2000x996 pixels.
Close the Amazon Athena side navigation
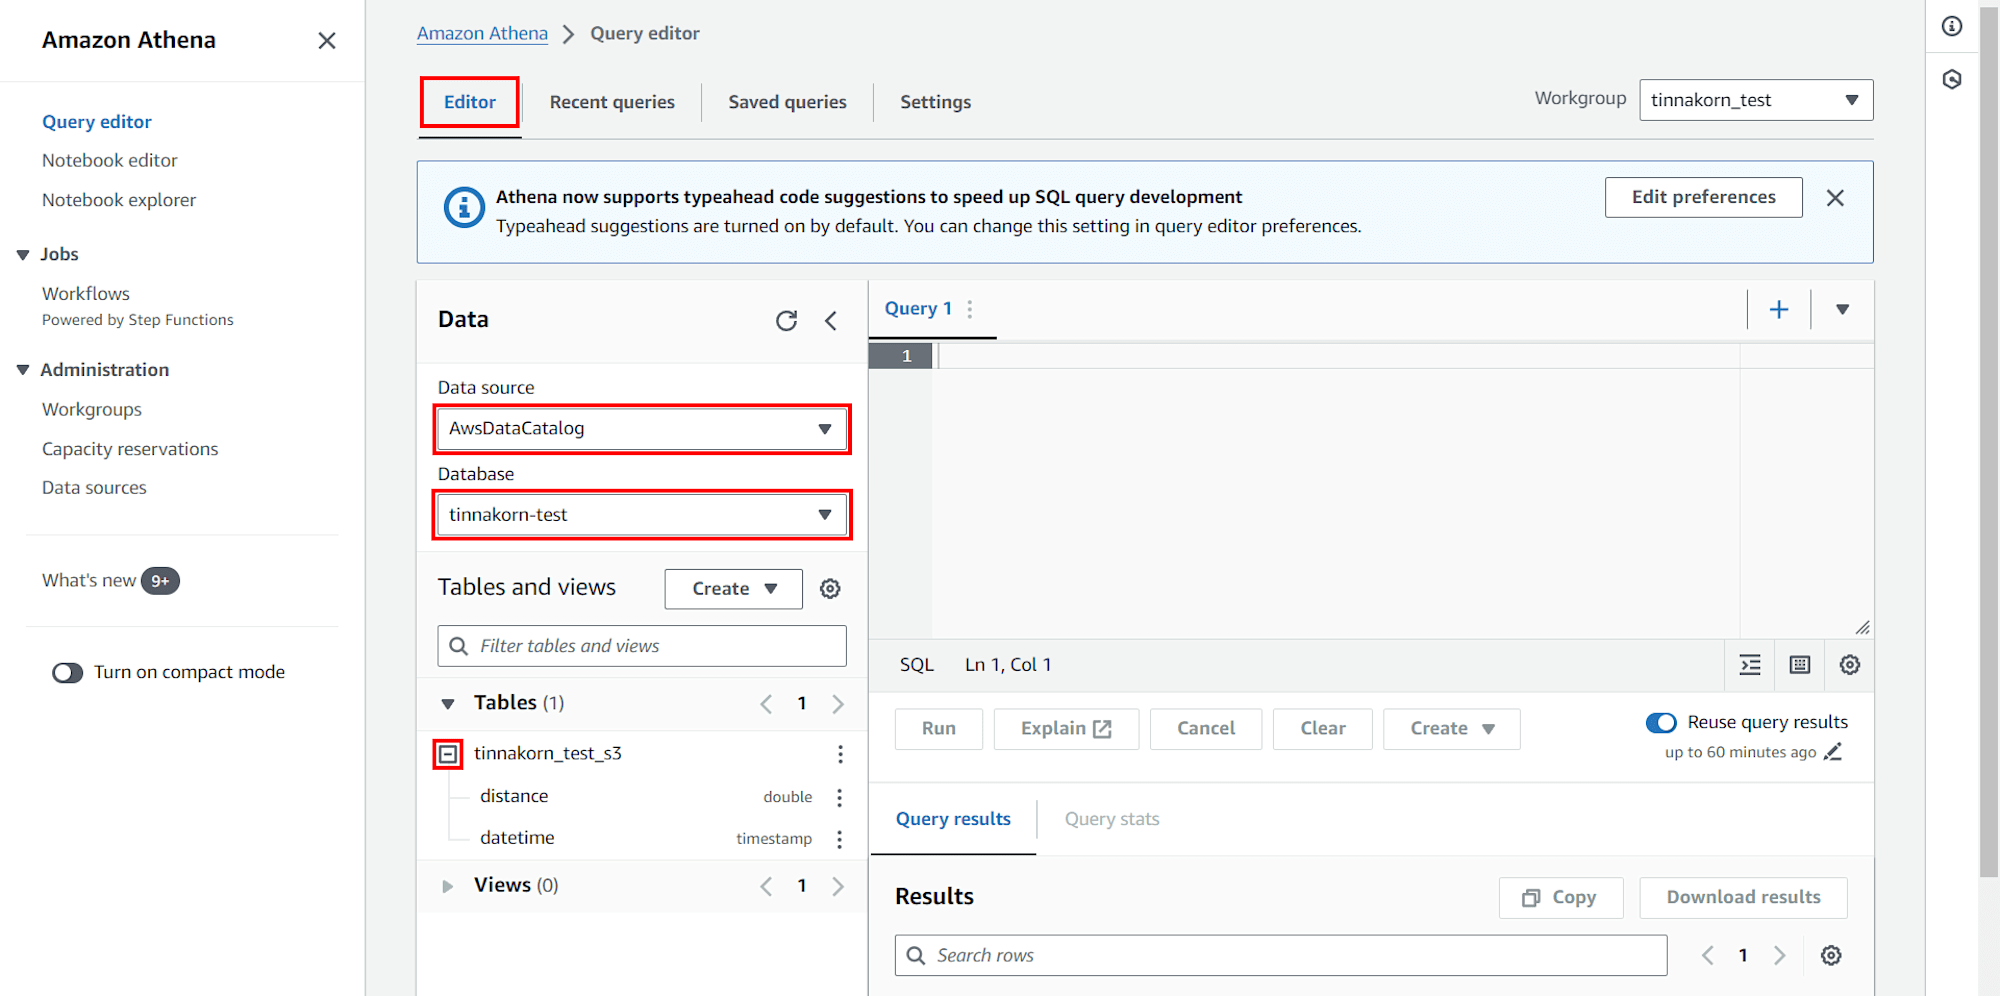tap(326, 41)
